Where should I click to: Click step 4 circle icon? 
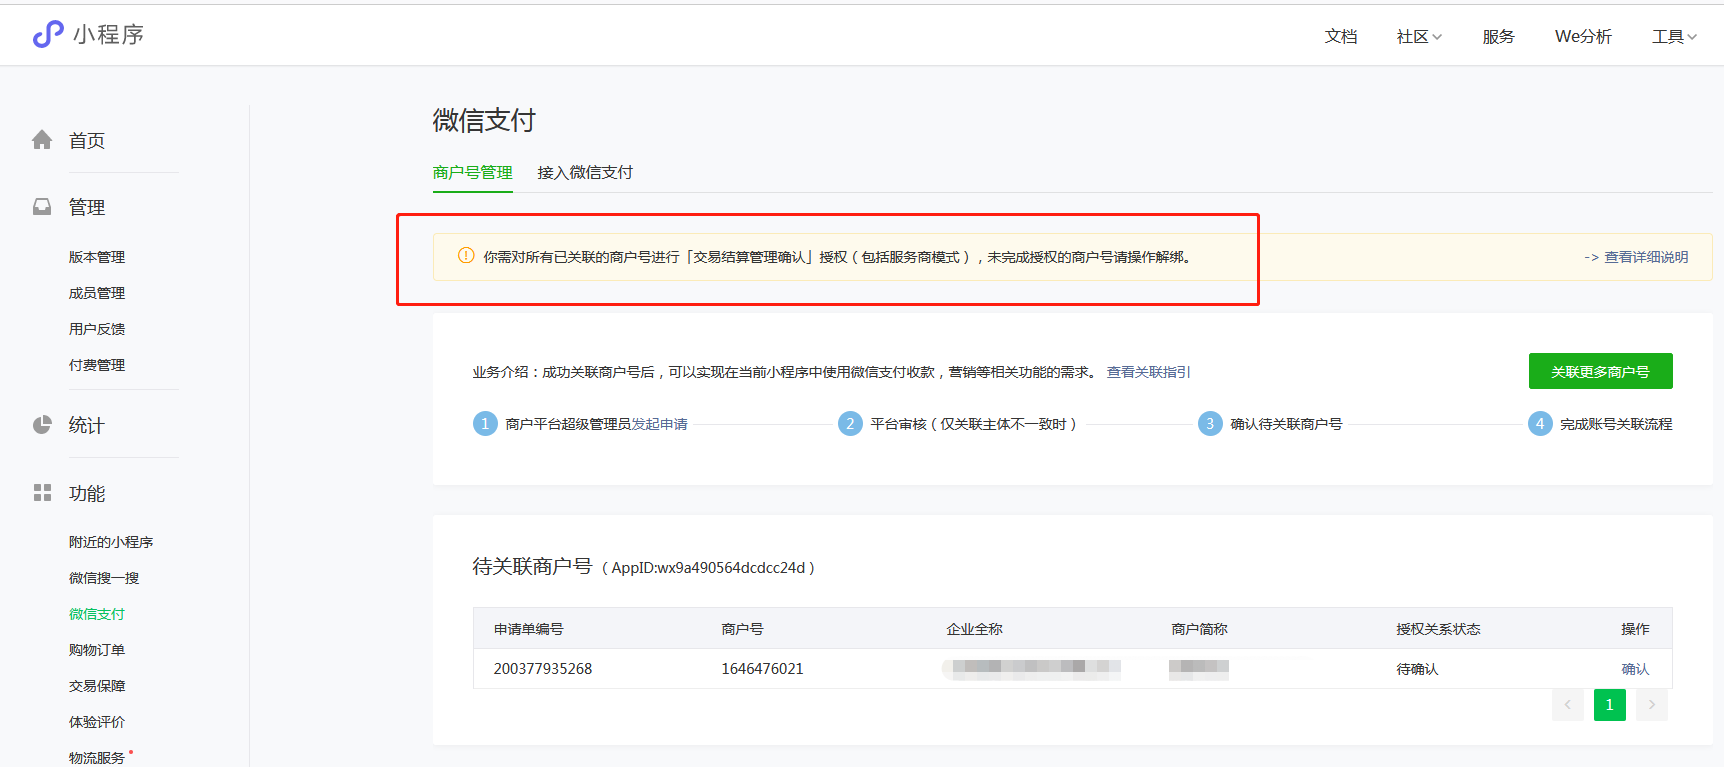point(1540,424)
